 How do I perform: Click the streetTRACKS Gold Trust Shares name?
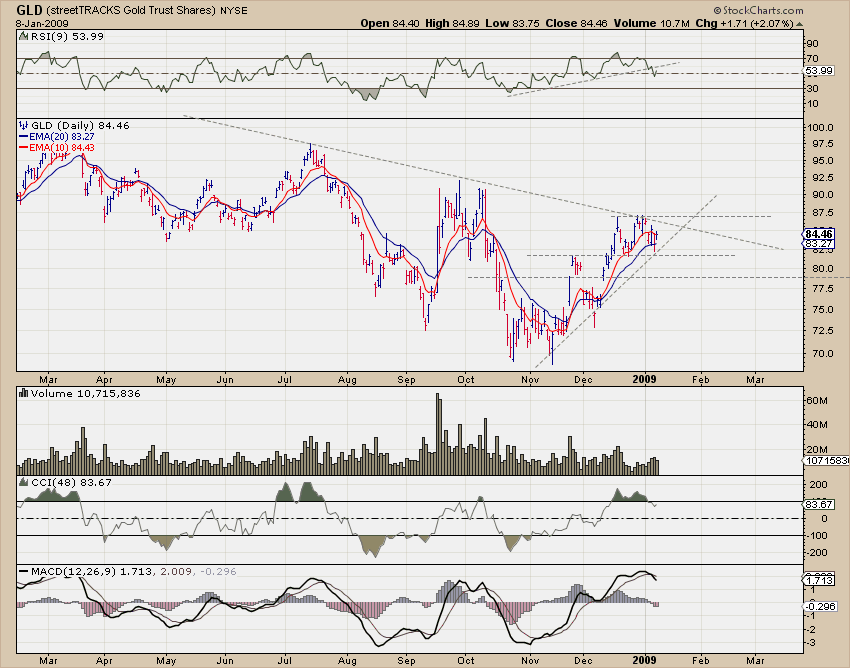(132, 10)
